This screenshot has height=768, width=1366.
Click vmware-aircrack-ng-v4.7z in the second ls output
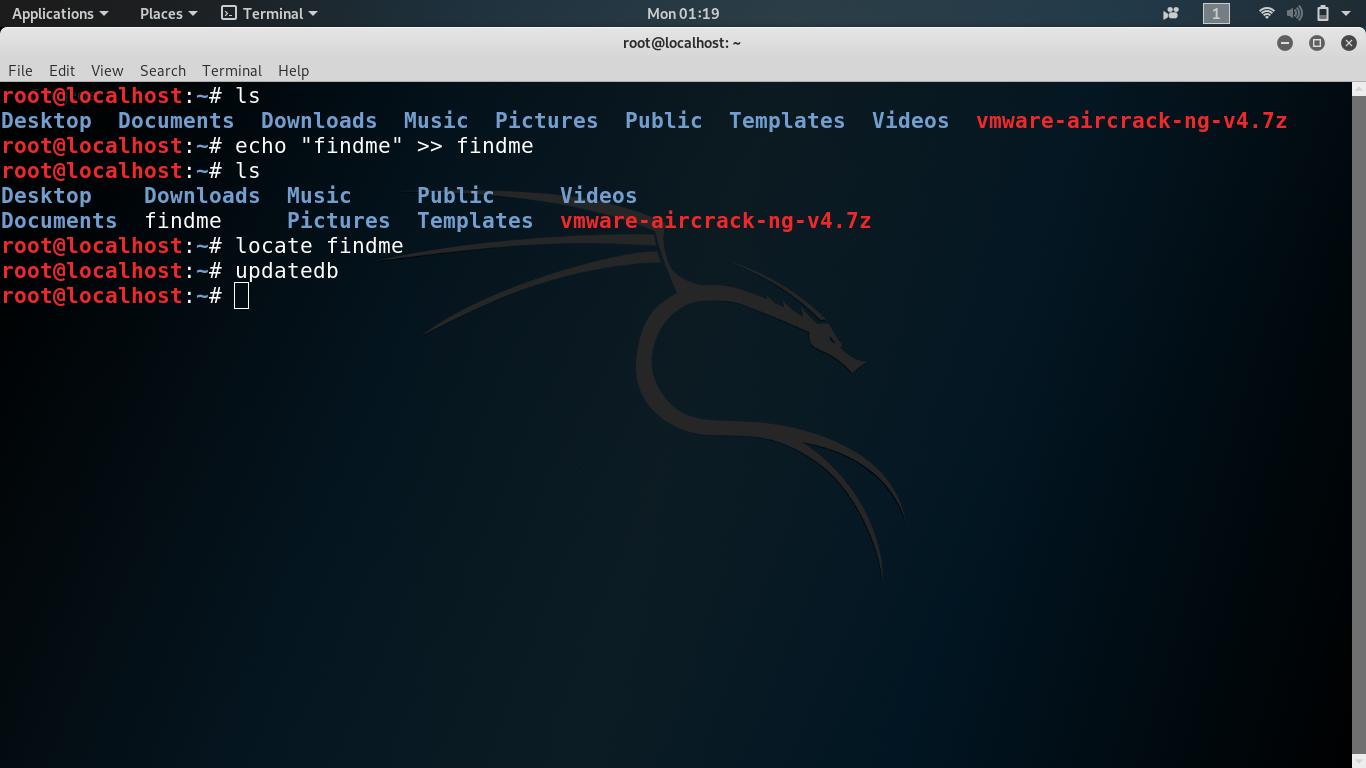click(x=716, y=221)
